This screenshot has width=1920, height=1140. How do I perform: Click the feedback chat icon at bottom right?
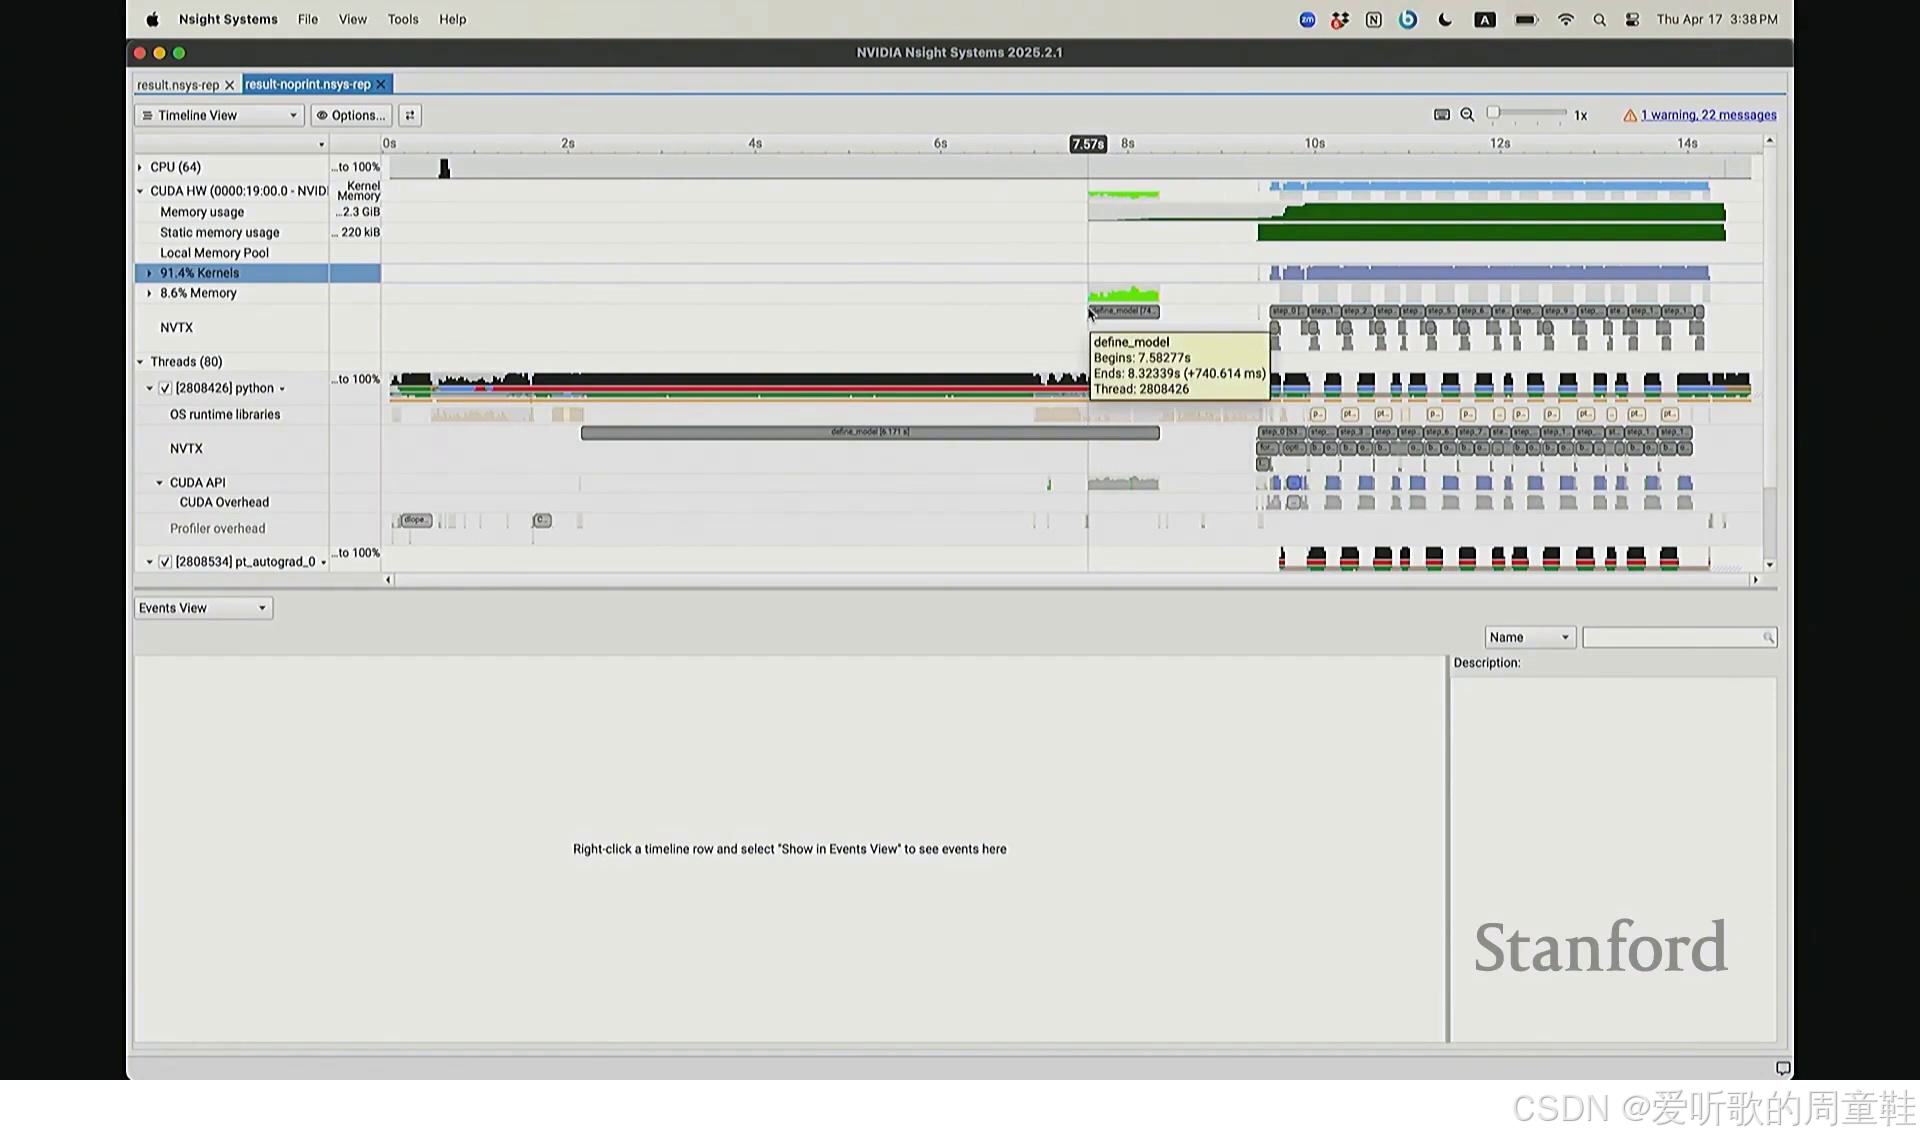(1782, 1068)
